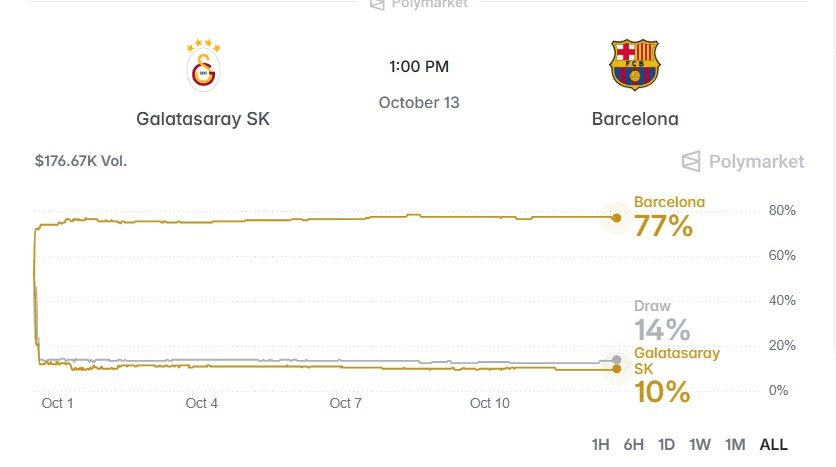This screenshot has width=836, height=467.
Task: Select the 6H time range
Action: coord(633,445)
